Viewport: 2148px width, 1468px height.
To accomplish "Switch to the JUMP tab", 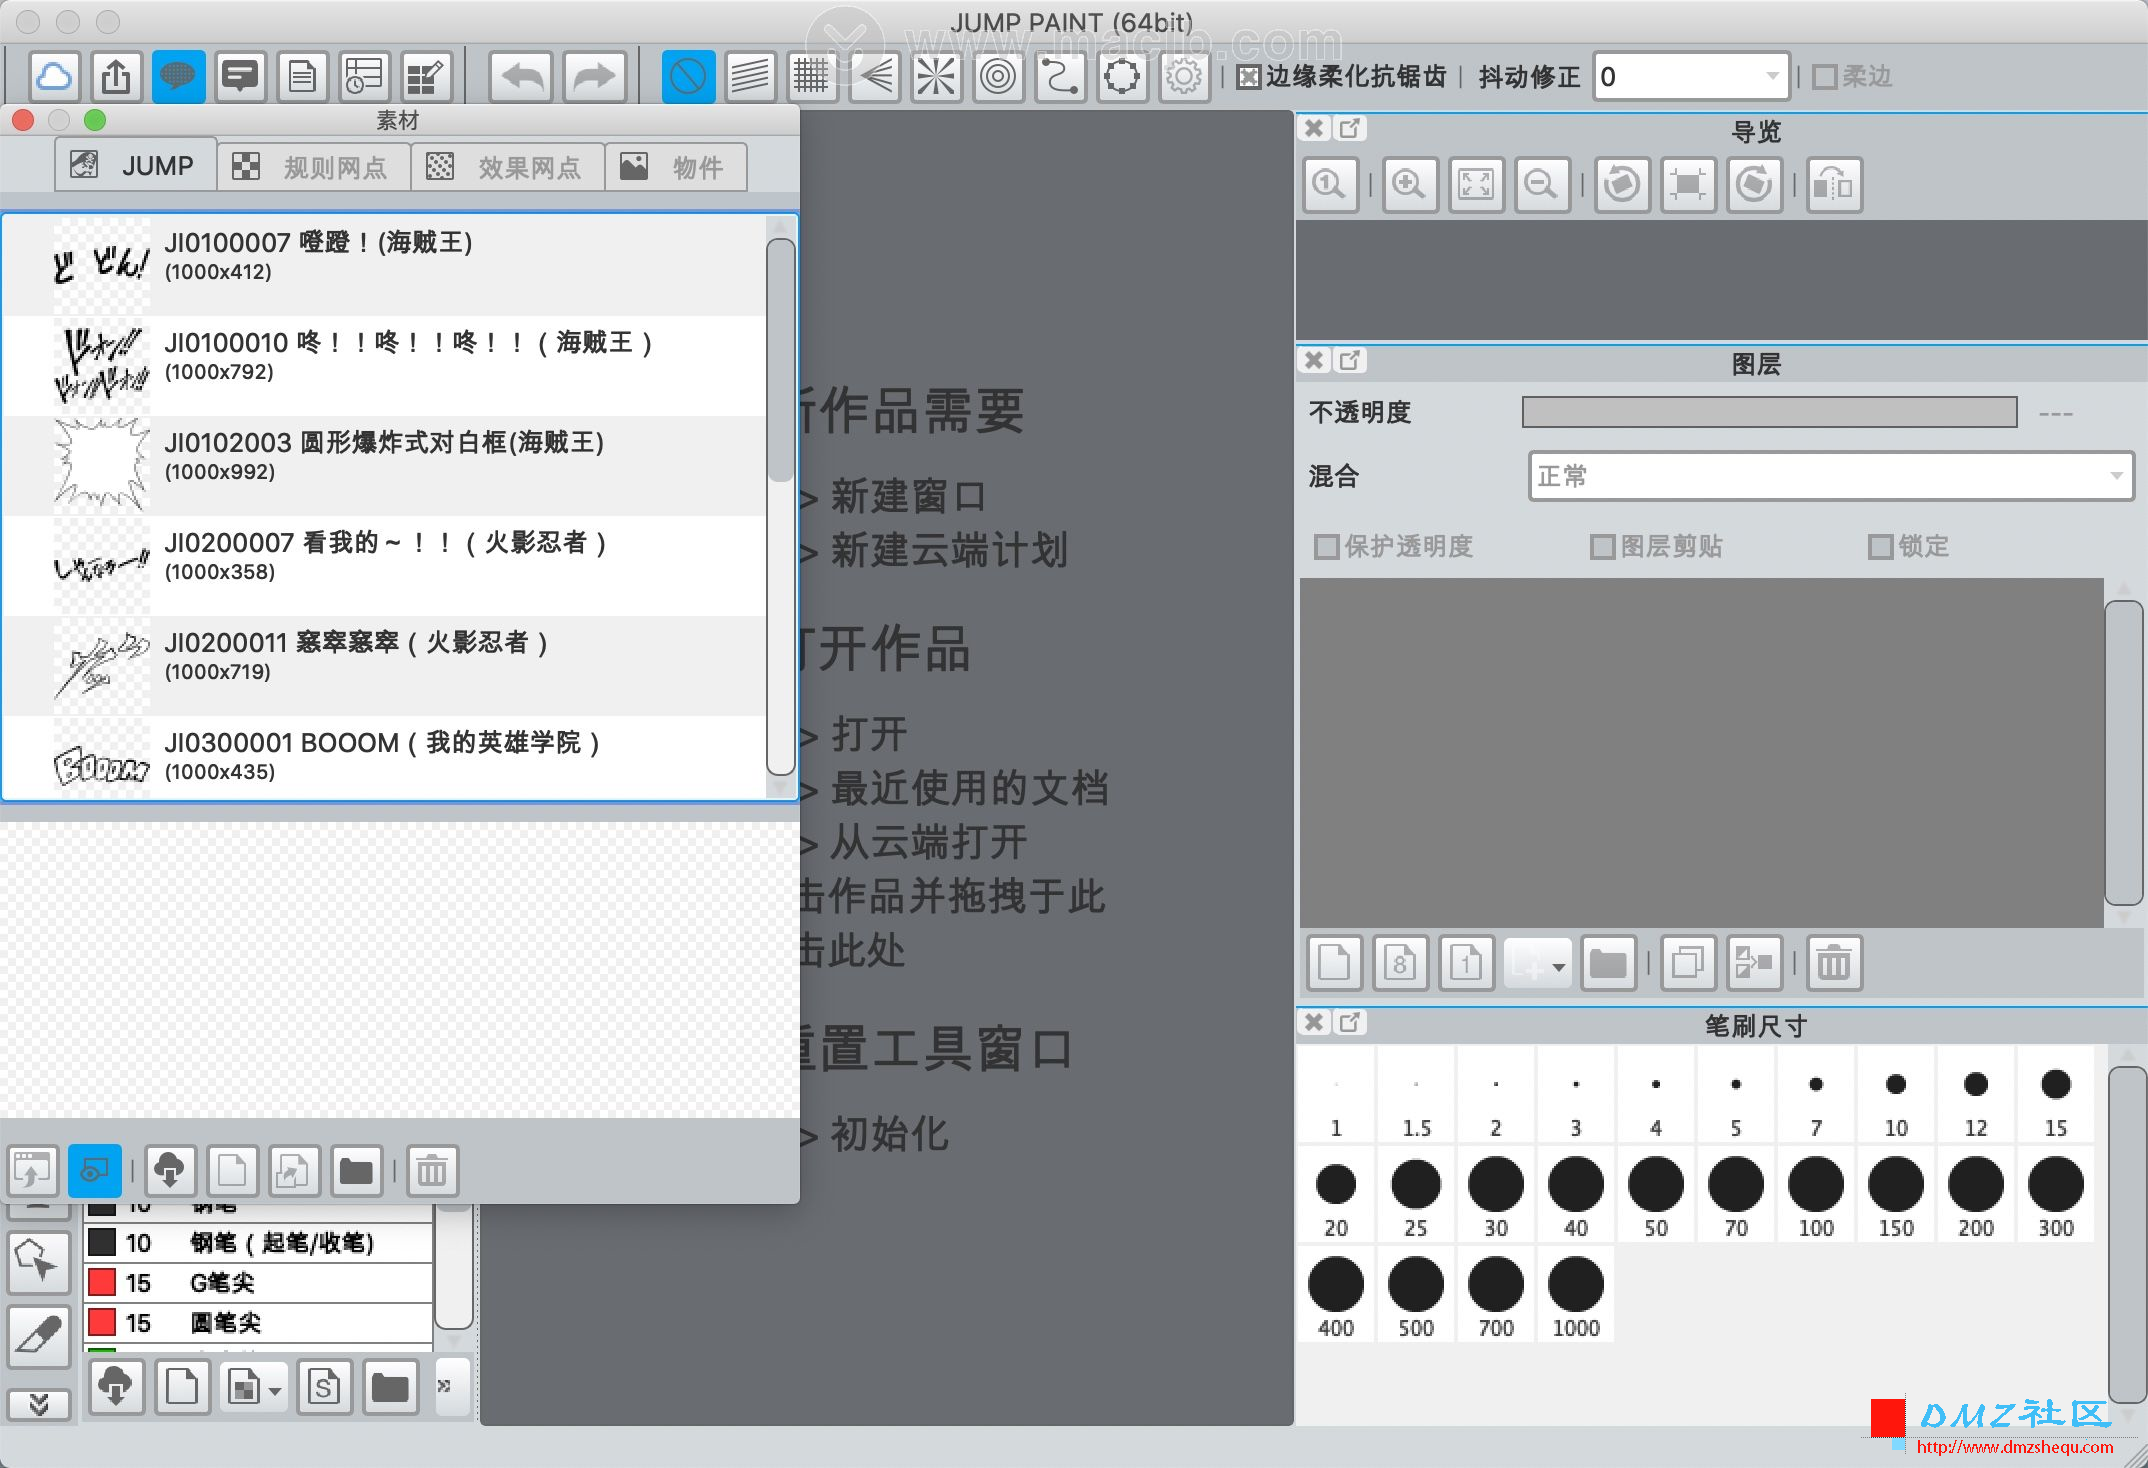I will click(x=135, y=166).
